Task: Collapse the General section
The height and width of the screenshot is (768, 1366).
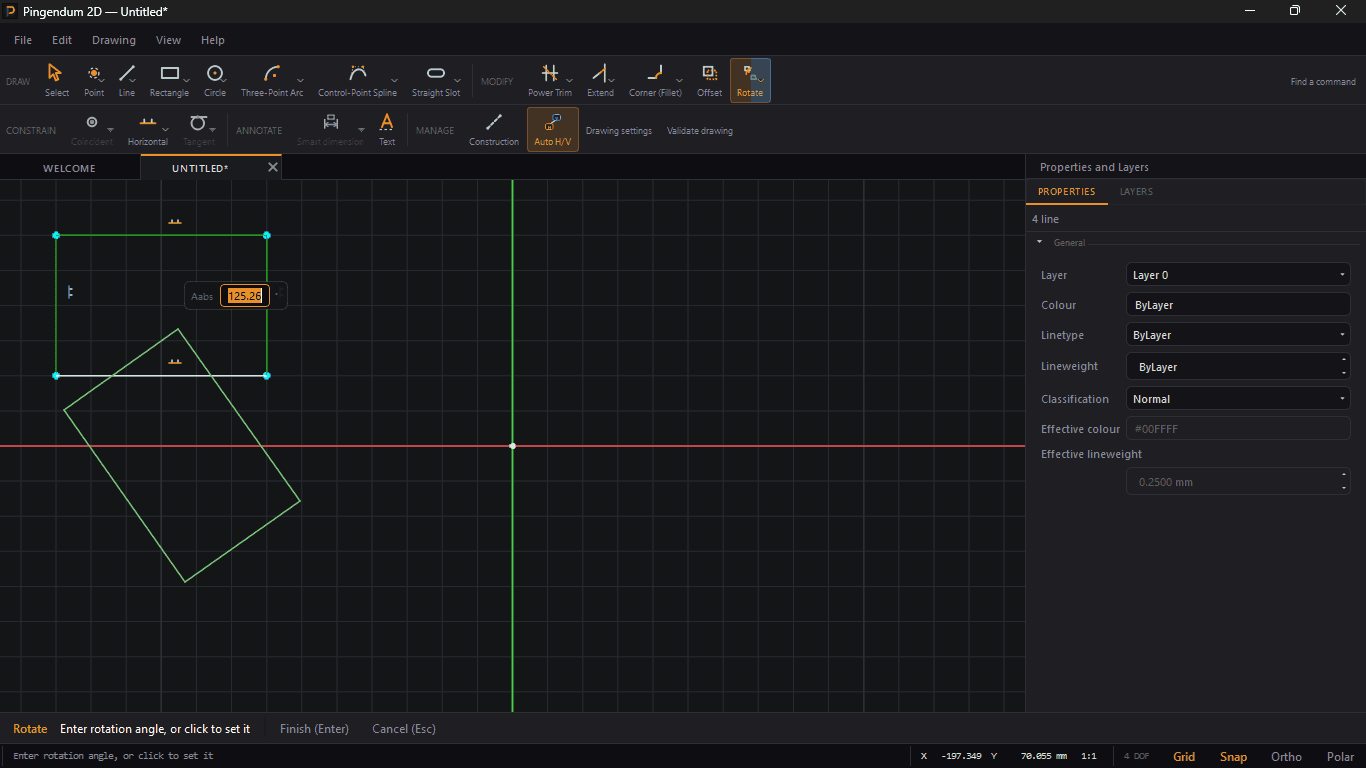Action: [x=1039, y=242]
